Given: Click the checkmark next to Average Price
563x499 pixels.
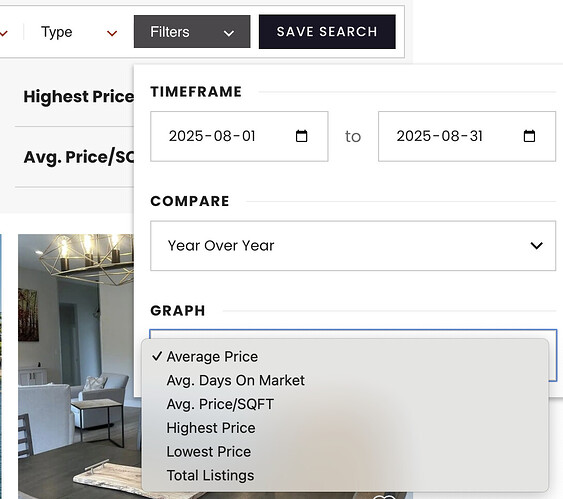Looking at the screenshot, I should (157, 356).
